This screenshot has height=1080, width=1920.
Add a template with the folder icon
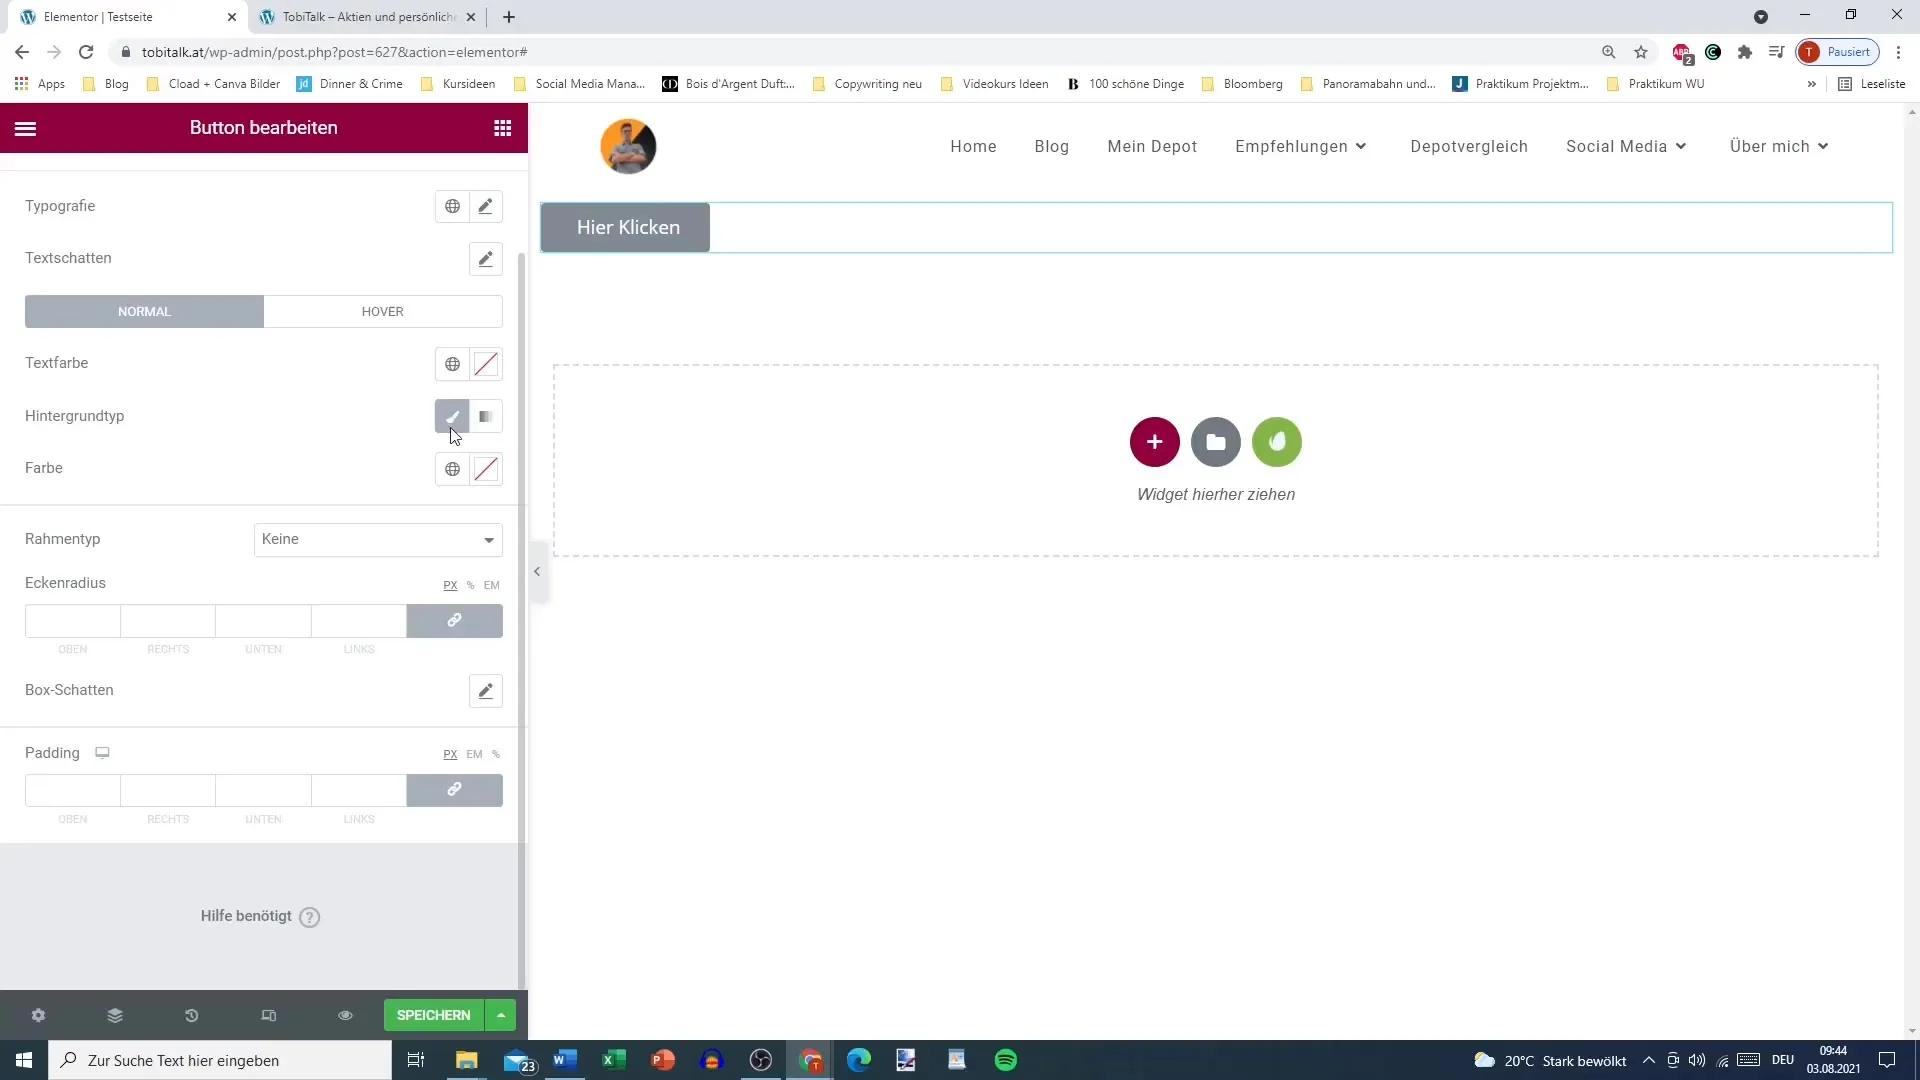tap(1216, 442)
